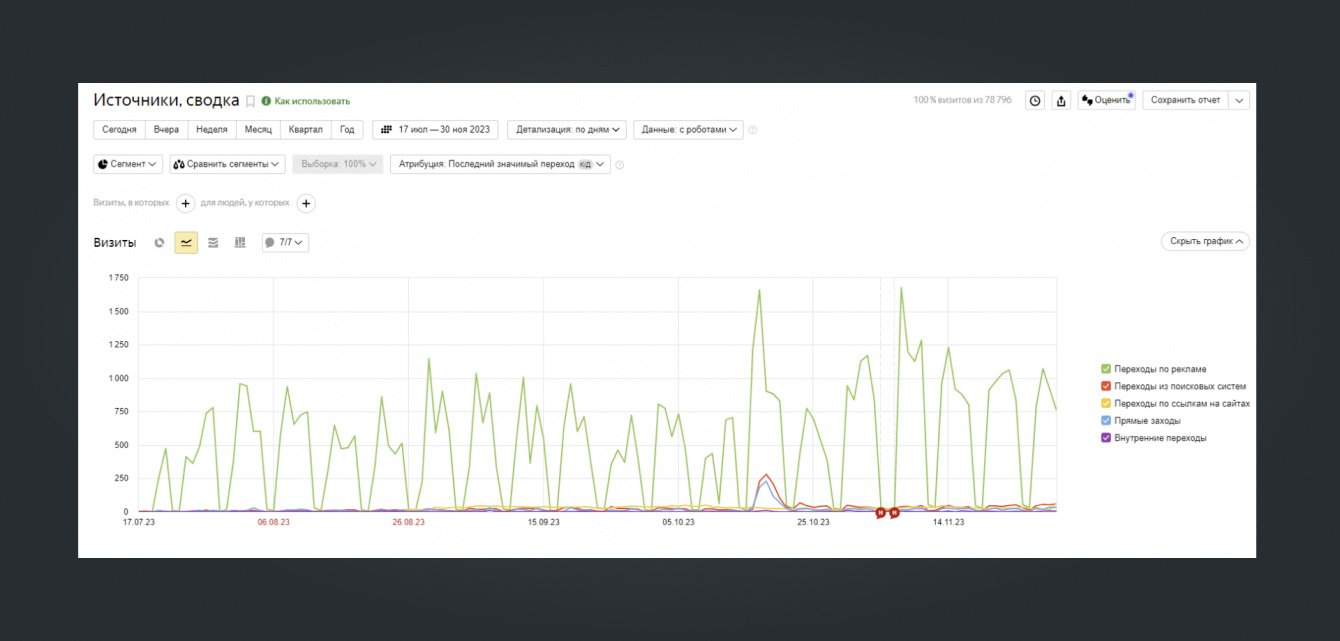Click the 26.08.23 axis date label
Screen dimensions: 1340x641
[x=408, y=522]
